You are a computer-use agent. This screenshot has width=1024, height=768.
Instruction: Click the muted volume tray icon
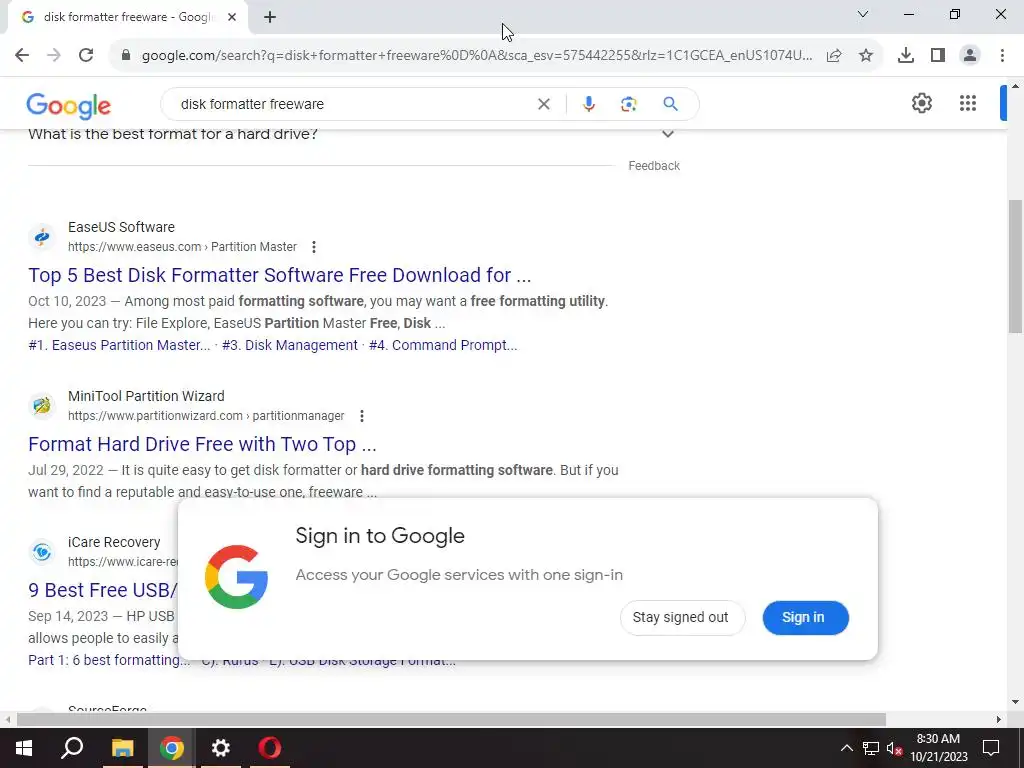(895, 748)
